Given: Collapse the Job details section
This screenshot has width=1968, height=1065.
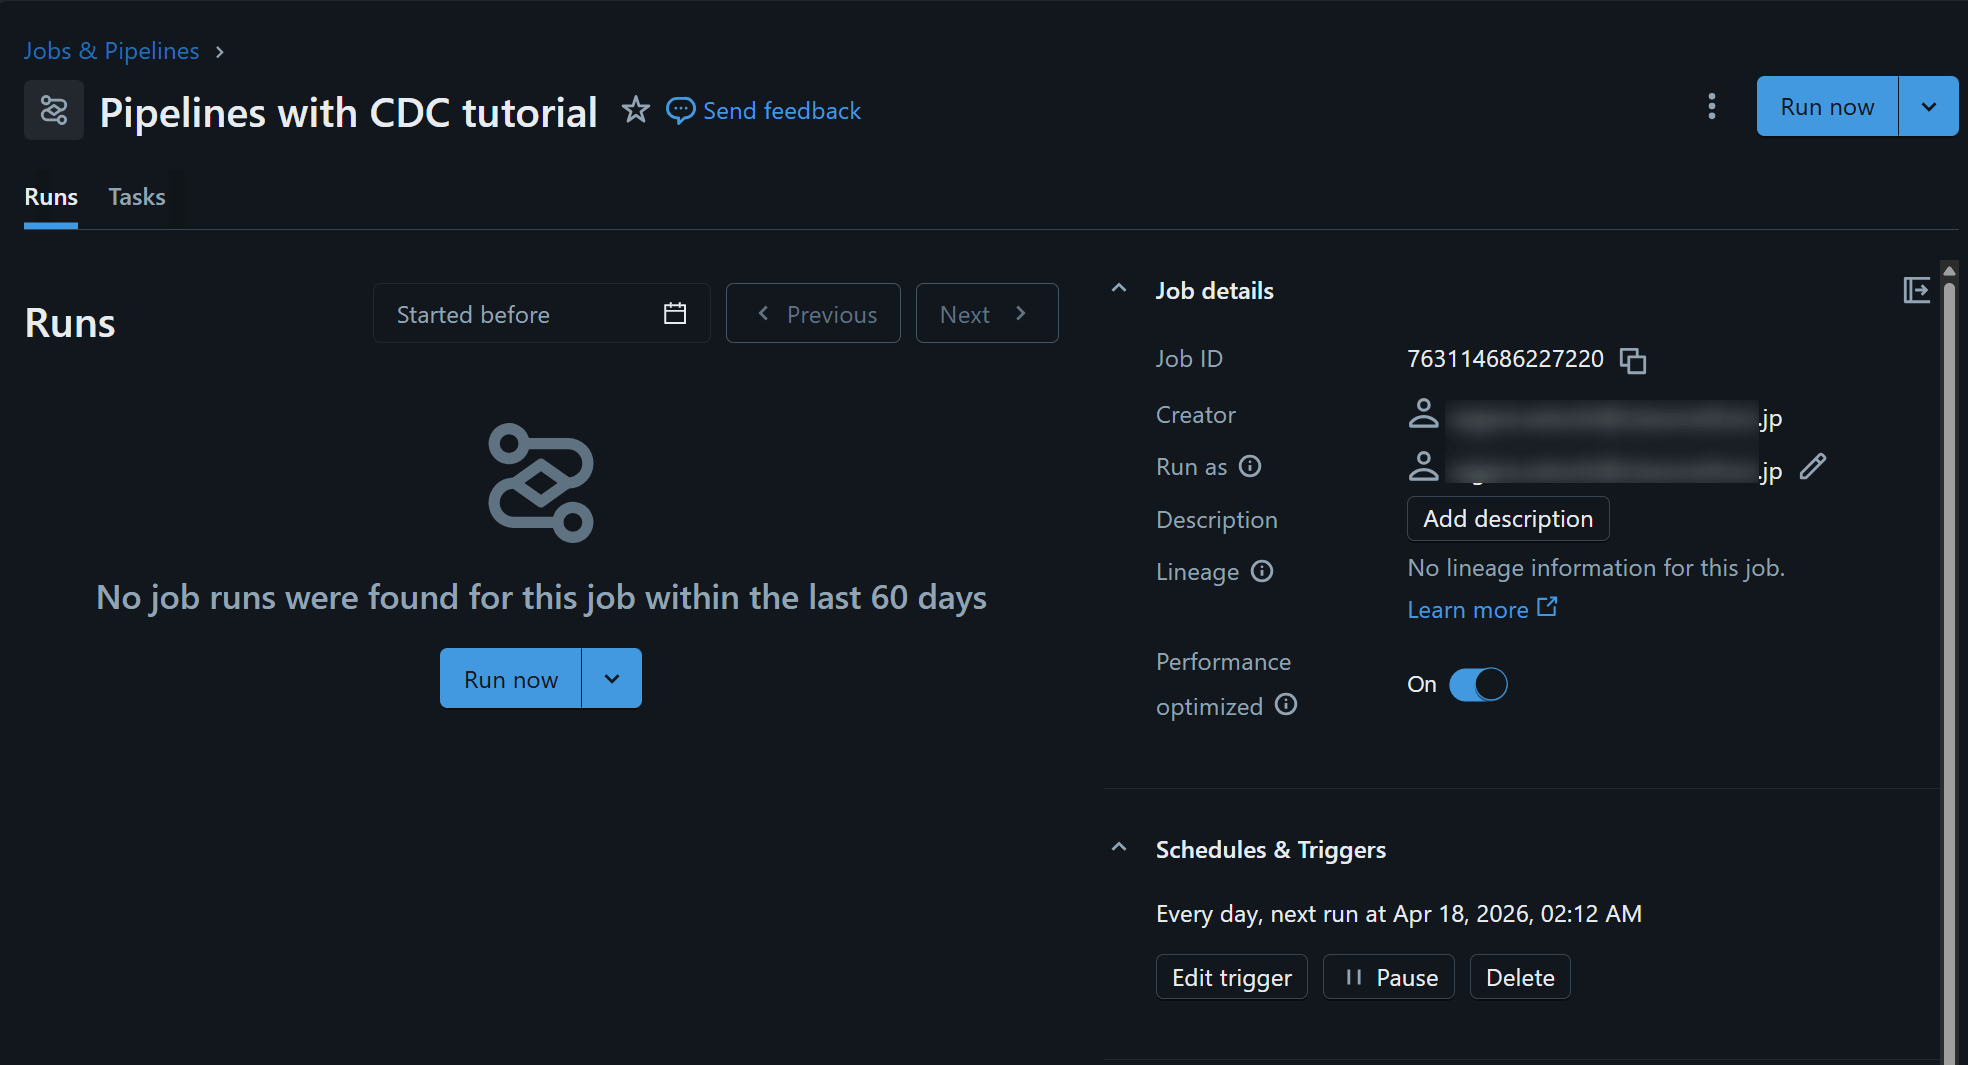Looking at the screenshot, I should coord(1119,290).
